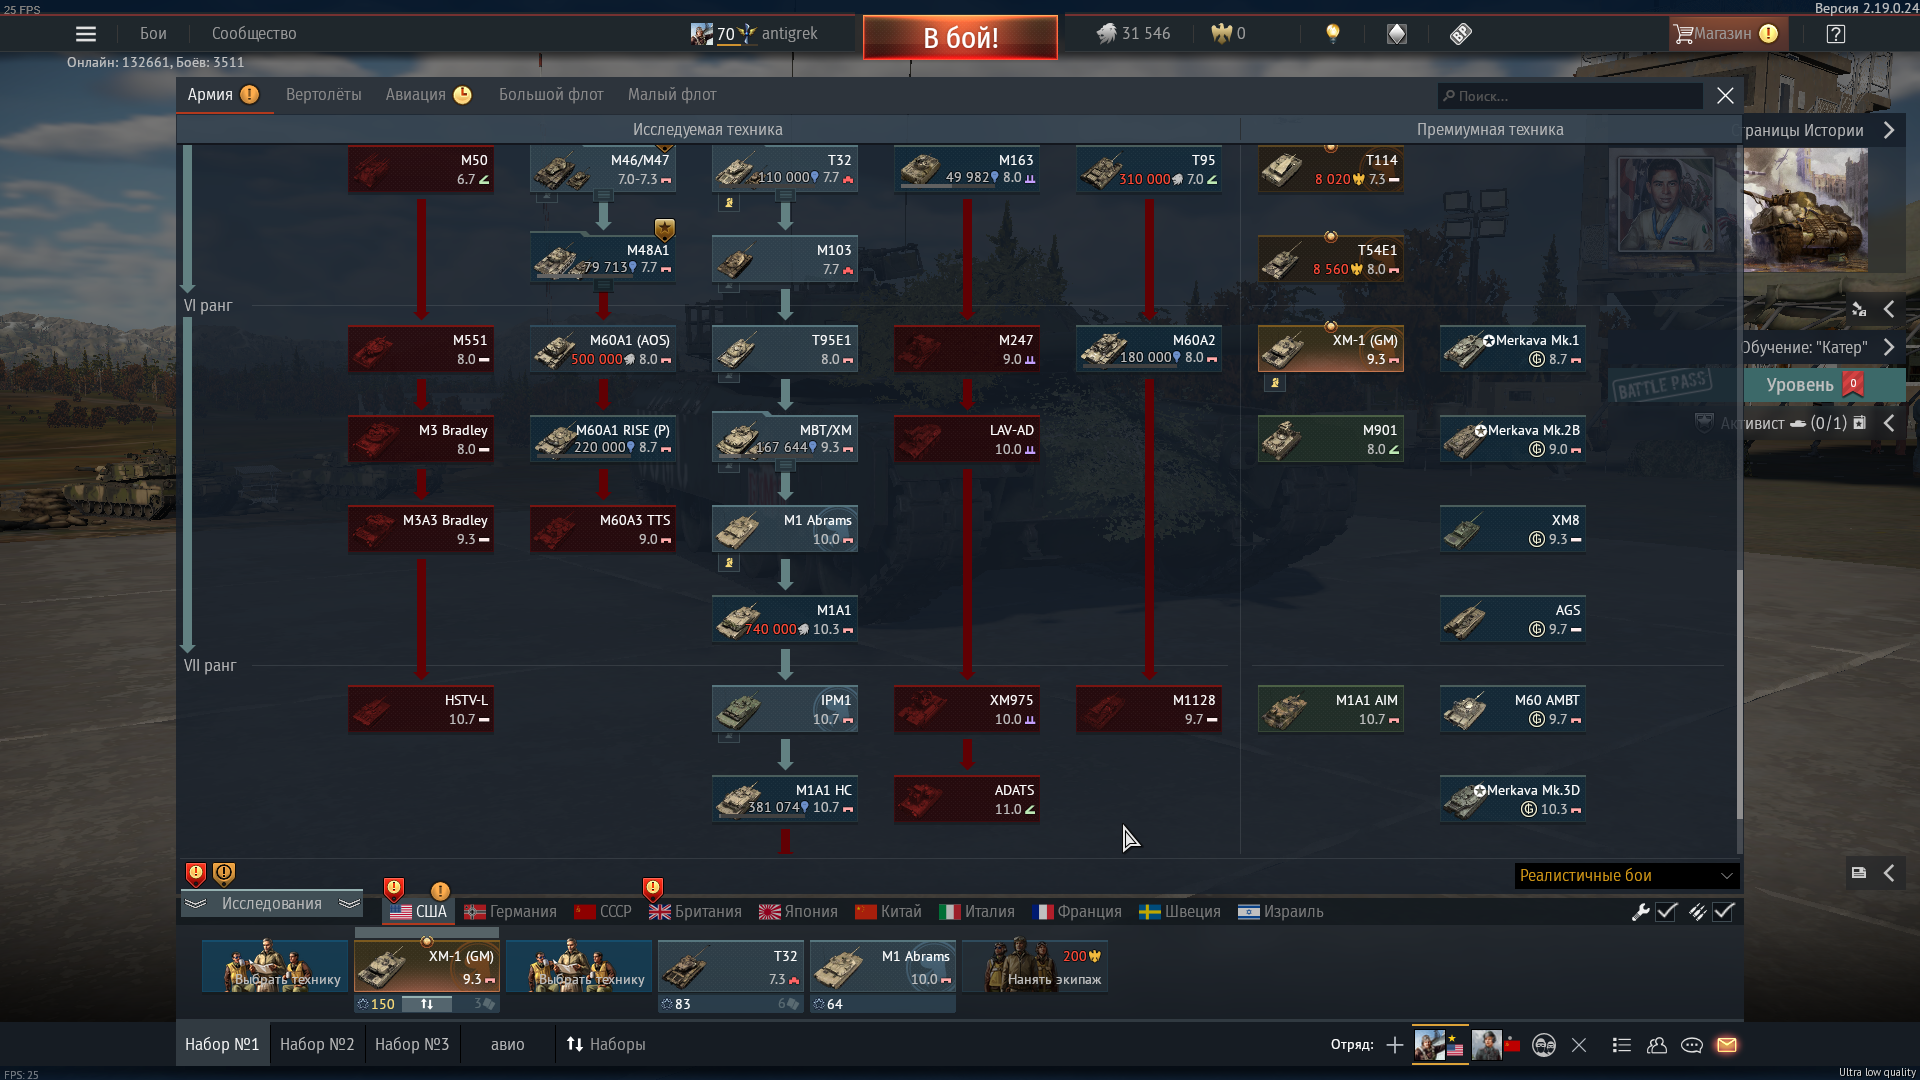This screenshot has height=1080, width=1920.
Task: Click the battle pass Уровень button
Action: (1824, 385)
